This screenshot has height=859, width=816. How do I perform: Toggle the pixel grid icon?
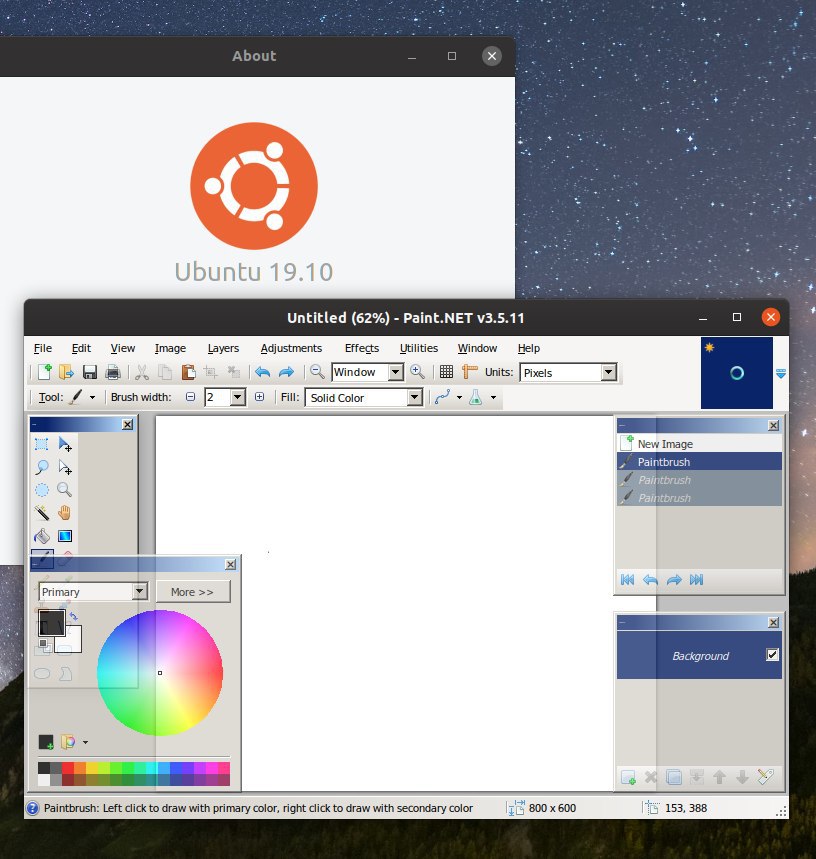pos(446,372)
